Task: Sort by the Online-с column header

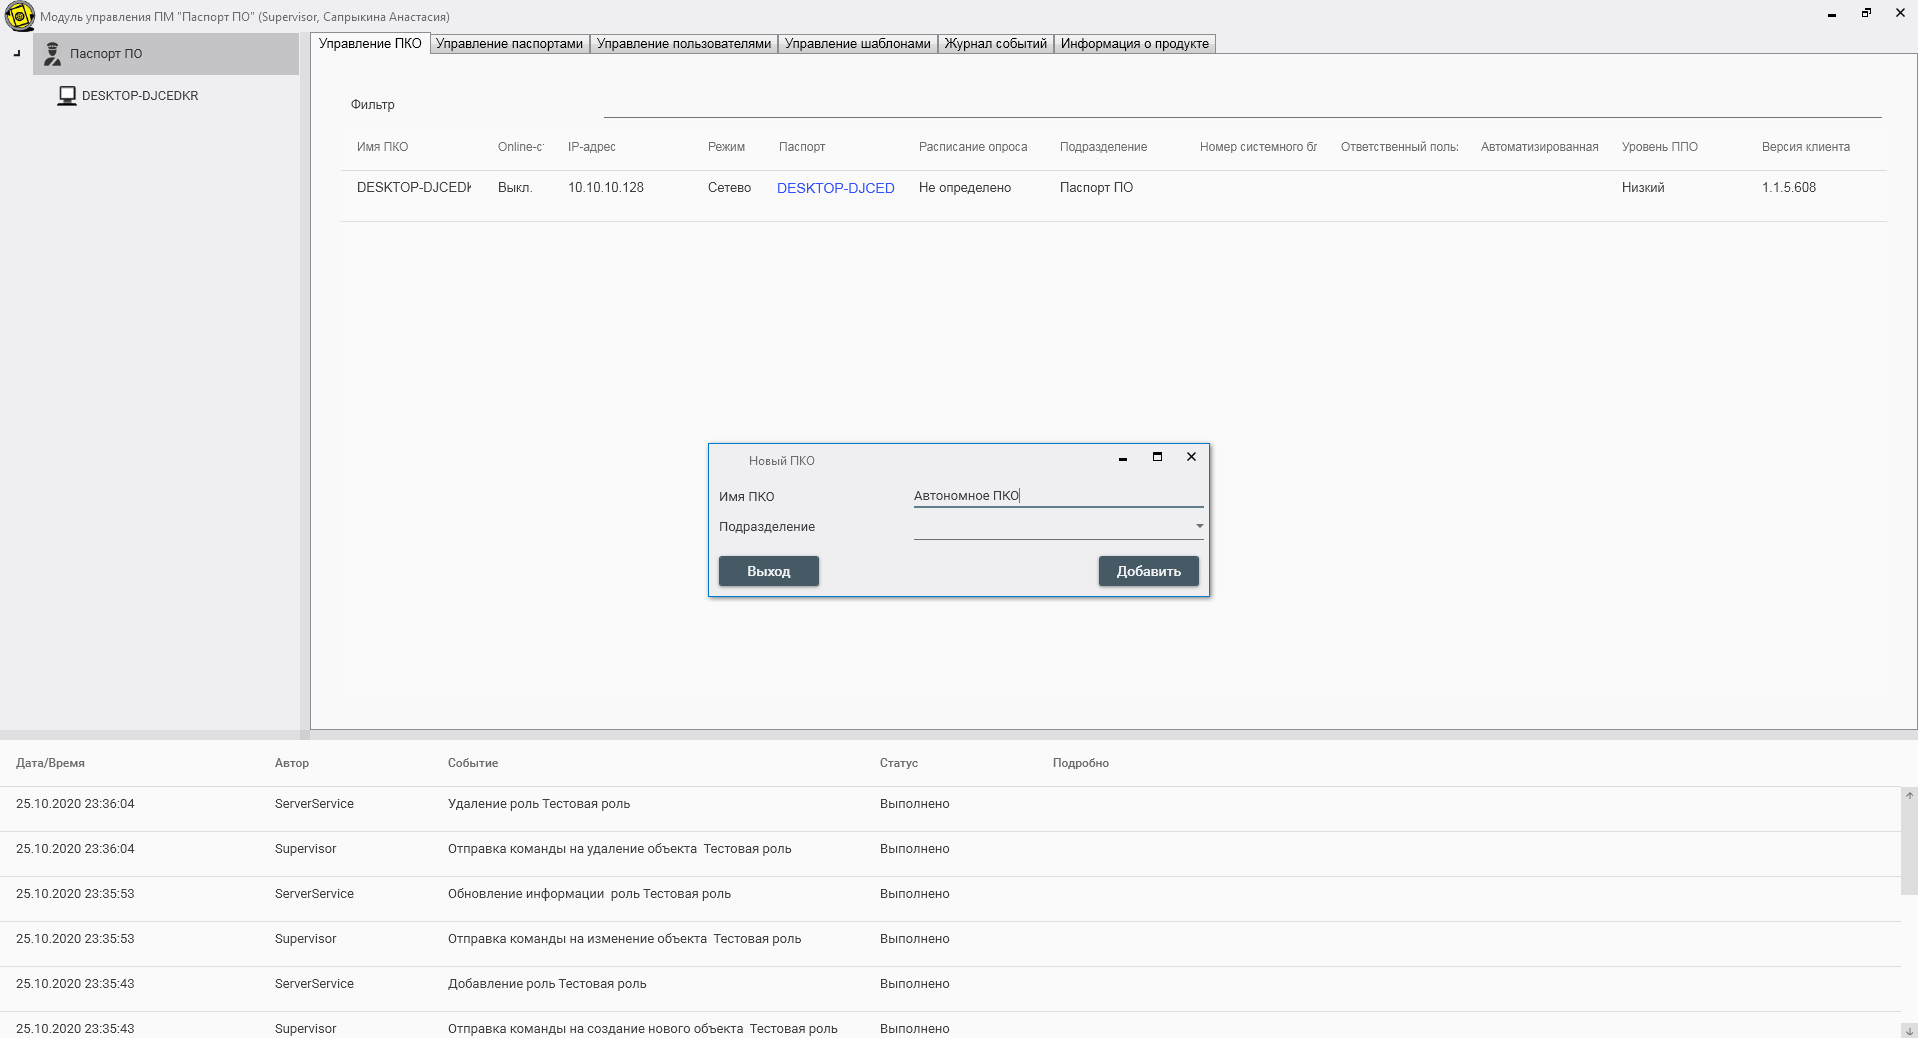Action: coord(520,147)
